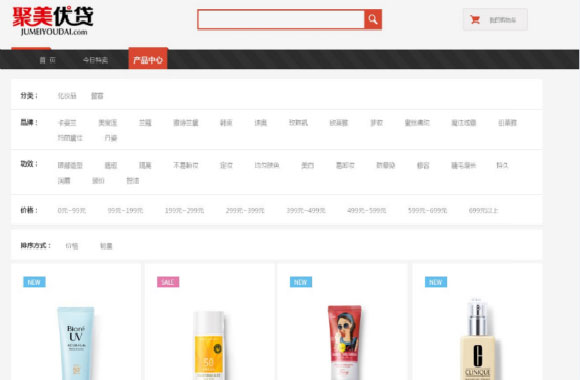Filter effect by 修容
Image resolution: width=580 pixels, height=380 pixels.
click(x=423, y=165)
